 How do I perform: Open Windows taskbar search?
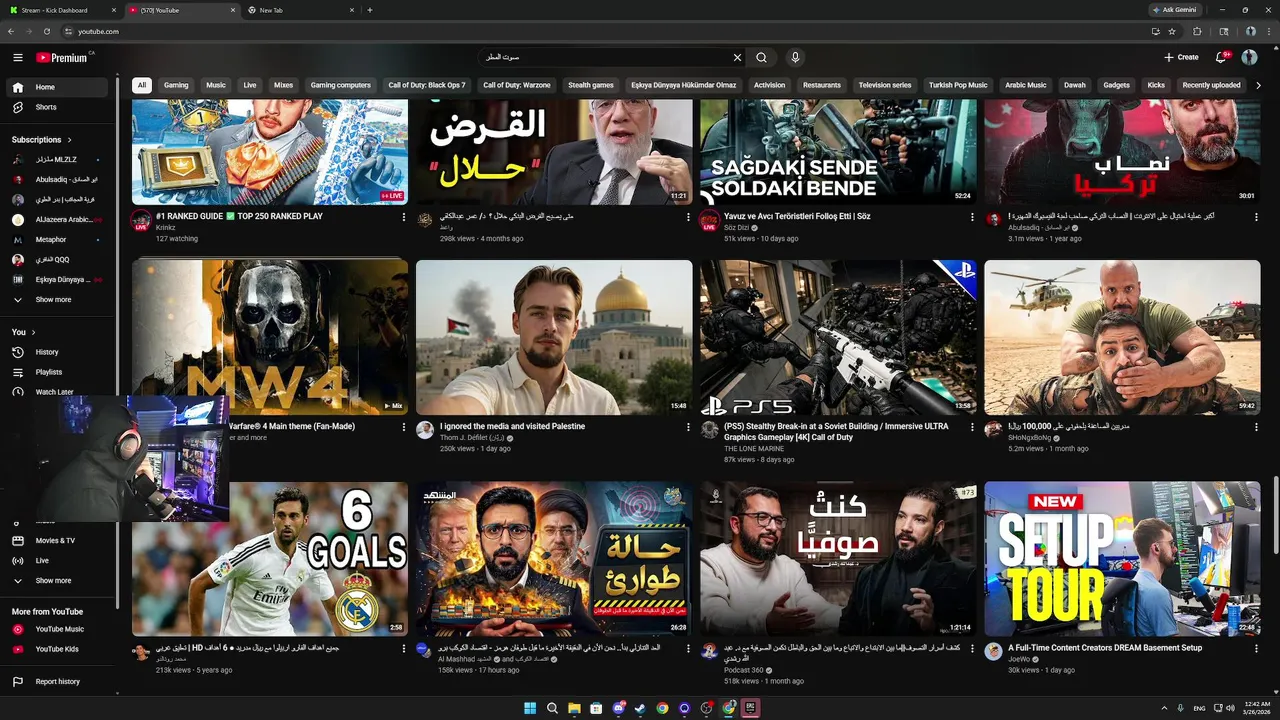click(x=552, y=708)
